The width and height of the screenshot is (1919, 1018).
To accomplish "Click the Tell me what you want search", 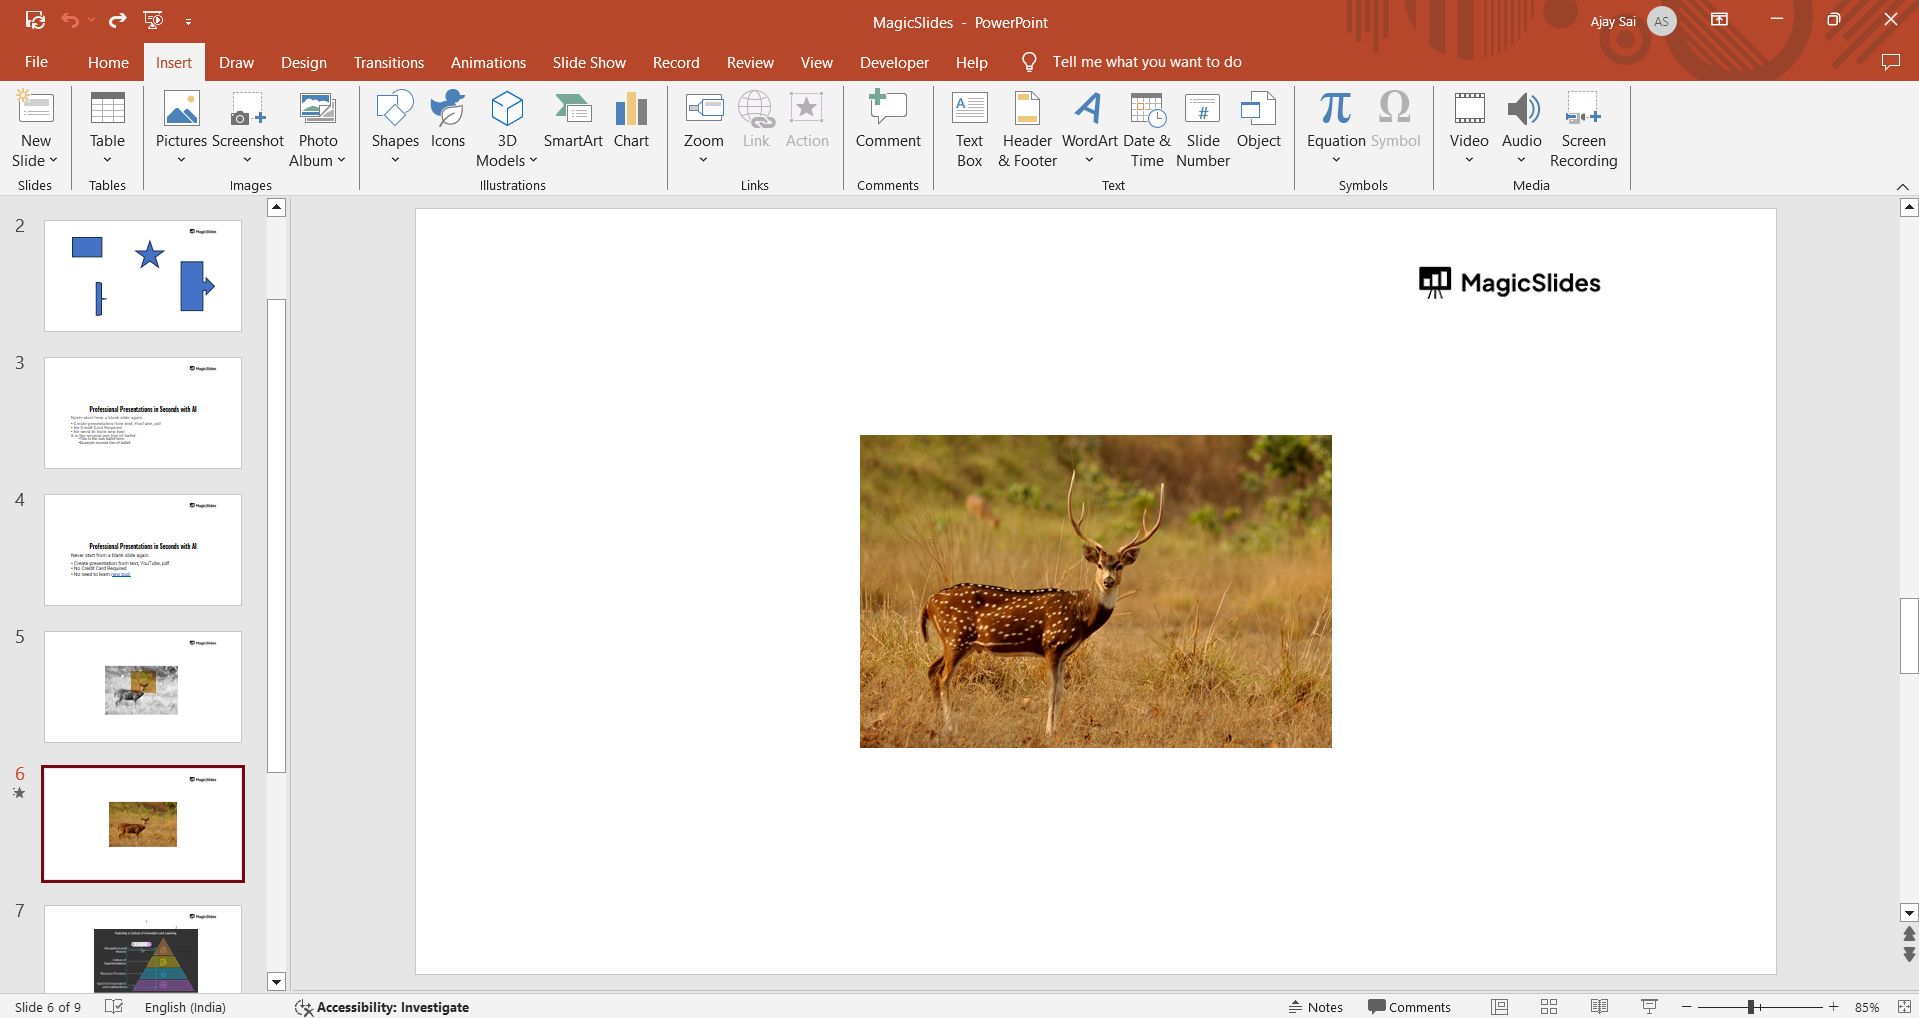I will (1146, 62).
